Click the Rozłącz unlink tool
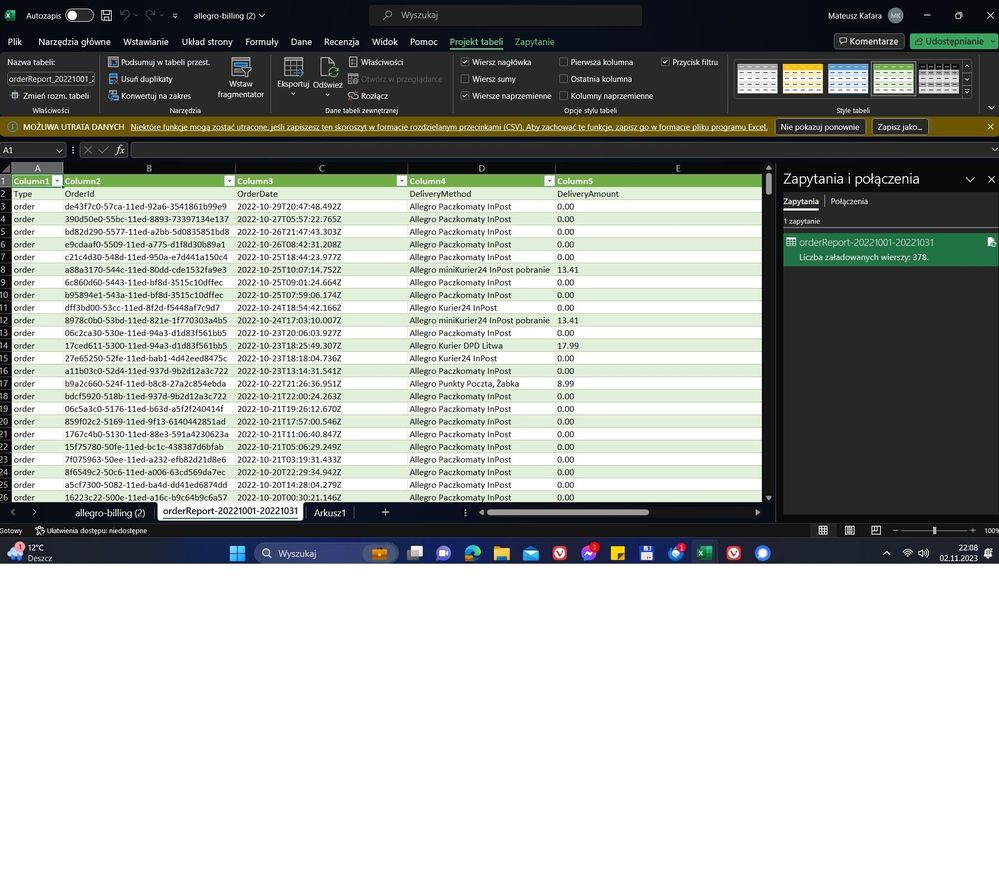999x877 pixels. coord(368,96)
